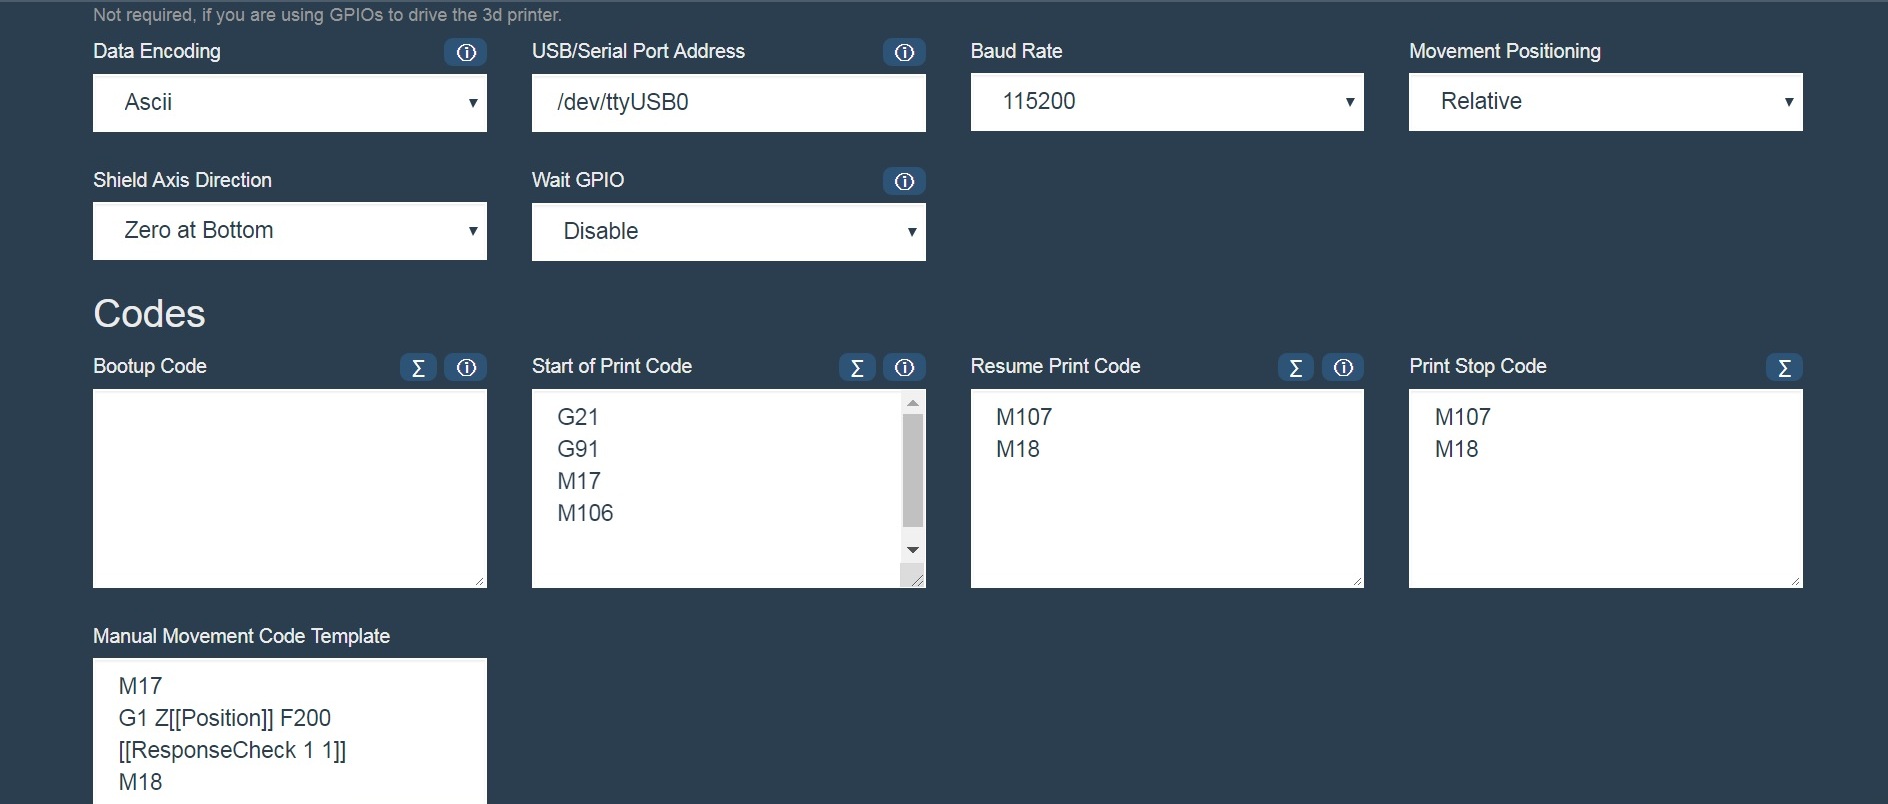Click inside the Manual Movement Code Template textarea

[x=290, y=731]
